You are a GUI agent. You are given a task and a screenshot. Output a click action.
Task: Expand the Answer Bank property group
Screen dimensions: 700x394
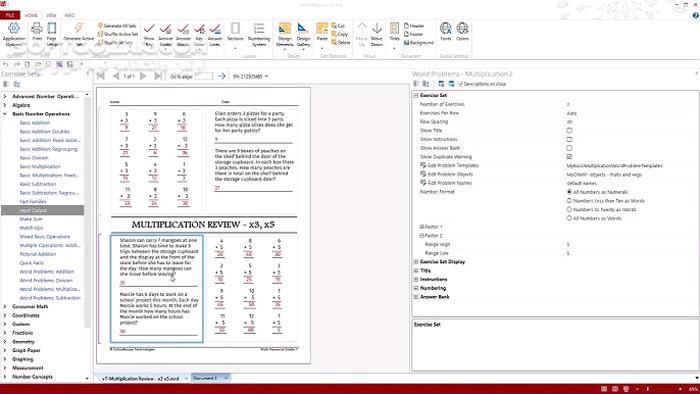(x=416, y=297)
